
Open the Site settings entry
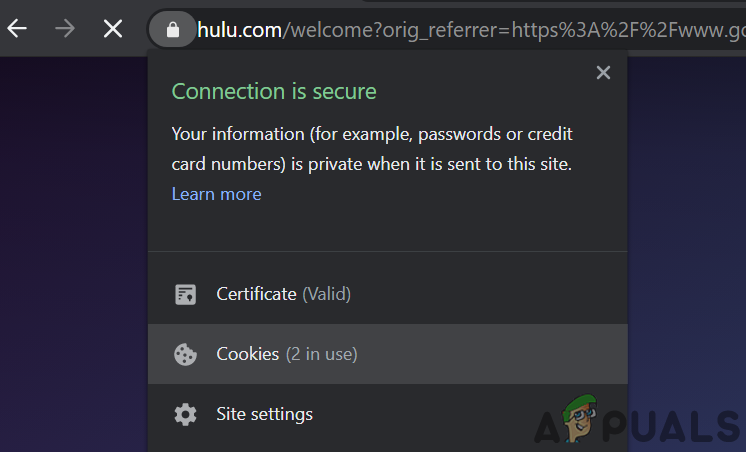click(x=264, y=414)
